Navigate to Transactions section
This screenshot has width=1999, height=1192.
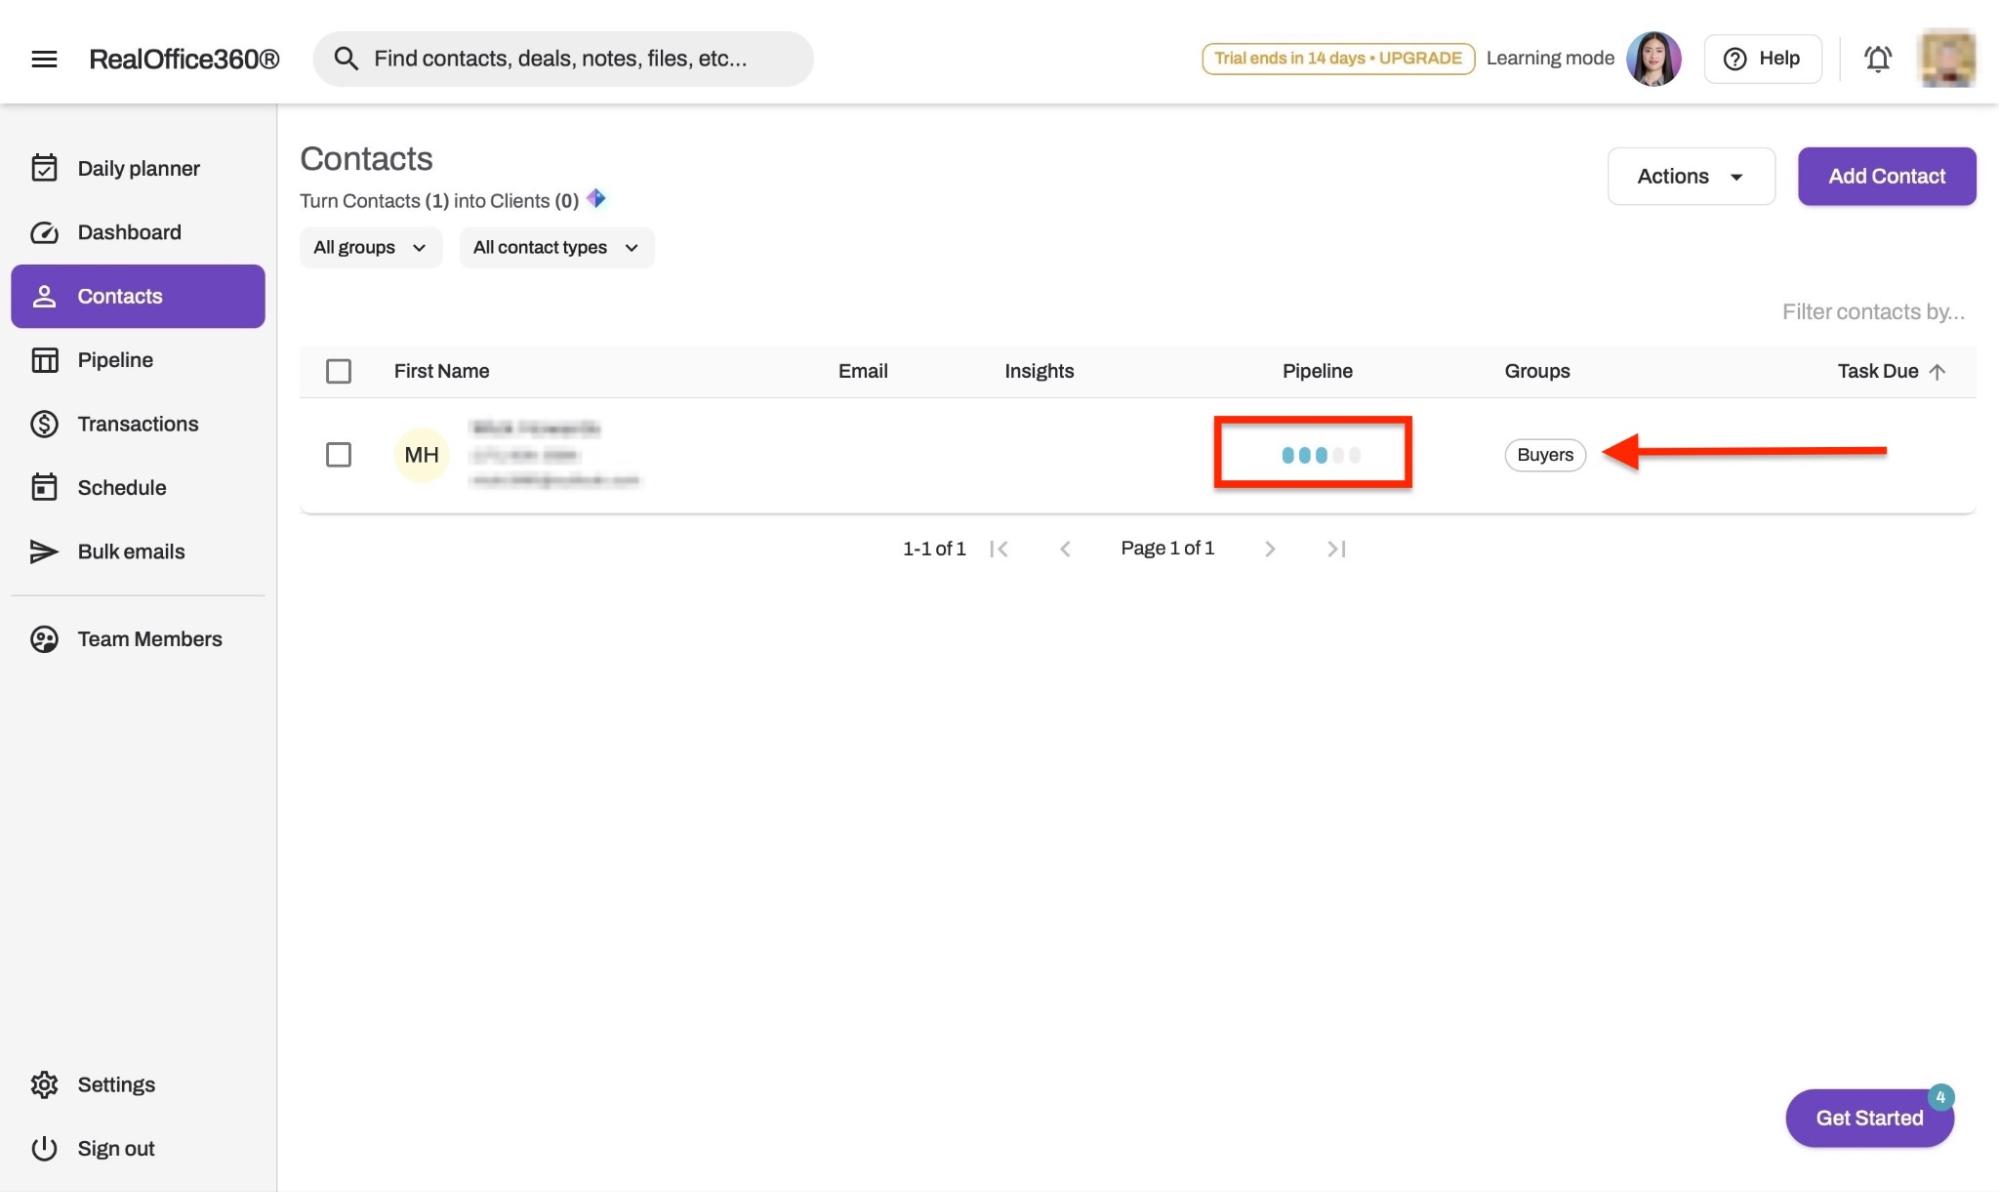point(137,424)
